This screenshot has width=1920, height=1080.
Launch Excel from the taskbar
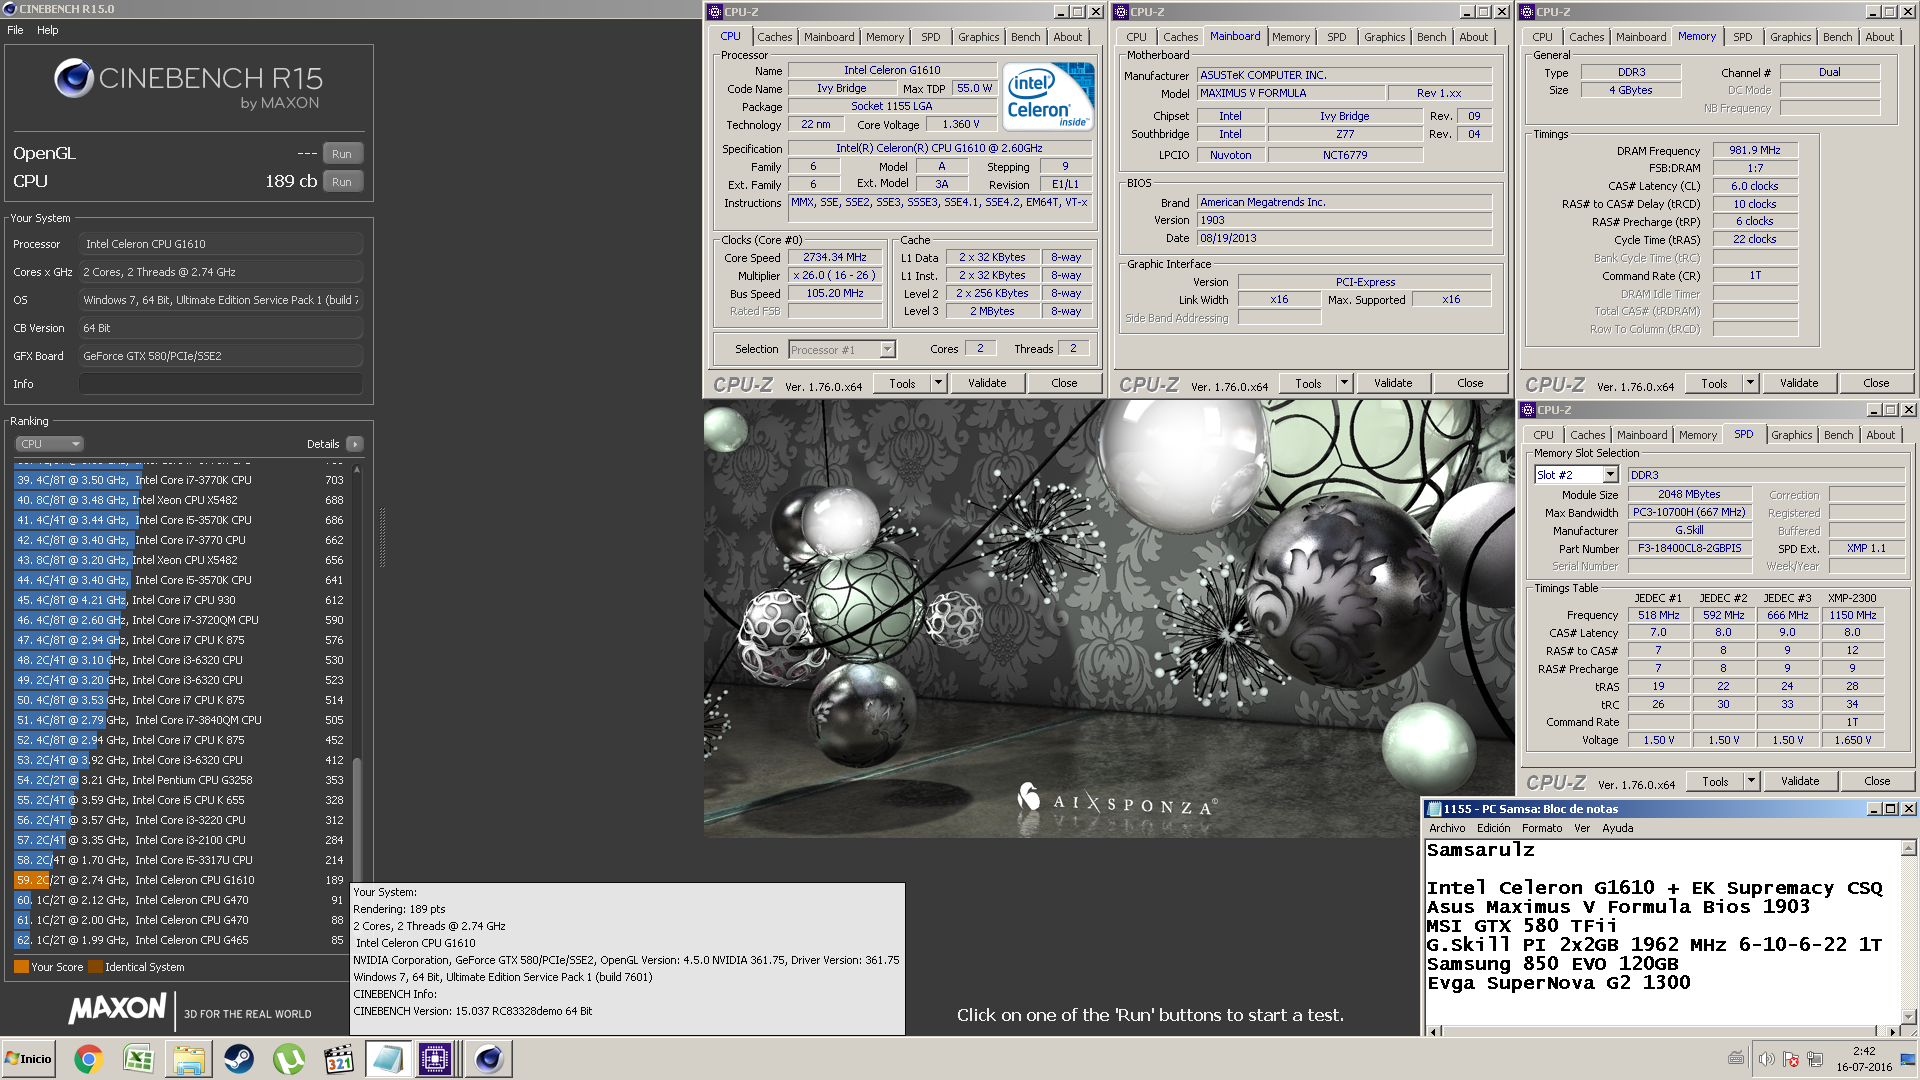point(138,1059)
